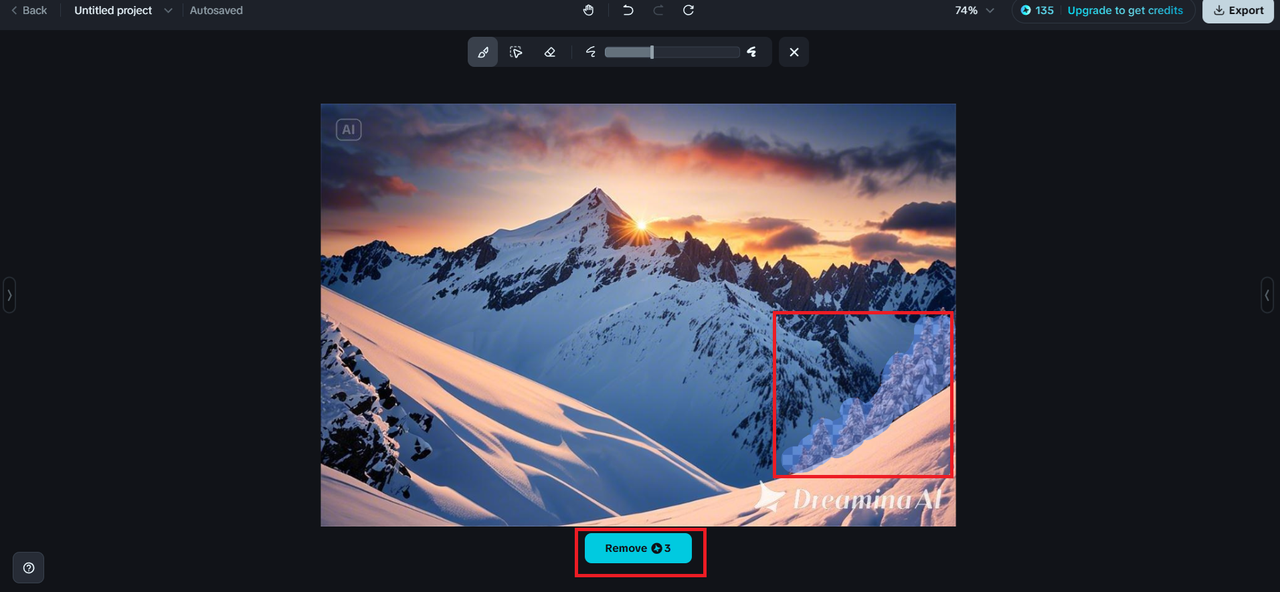Select the quick selection tool
The width and height of the screenshot is (1280, 592).
pos(516,52)
